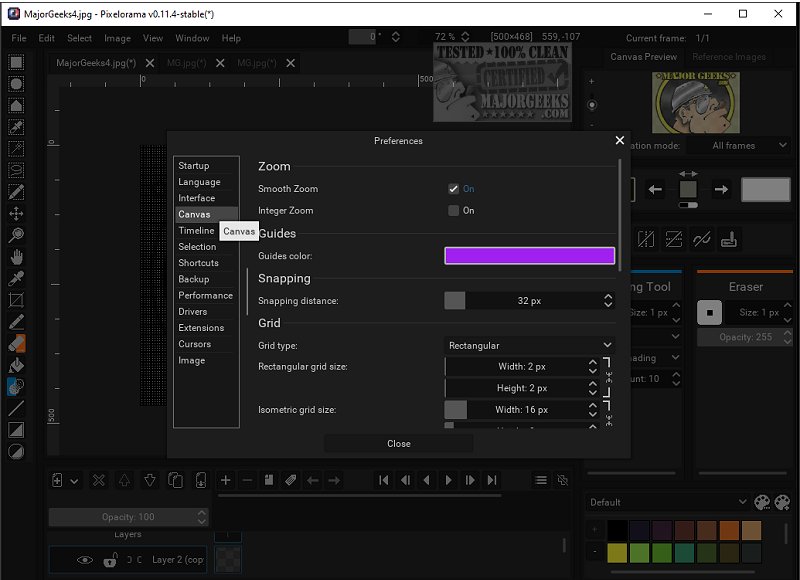The image size is (800, 580).
Task: Enable the Integer Zoom checkbox
Action: coord(453,211)
